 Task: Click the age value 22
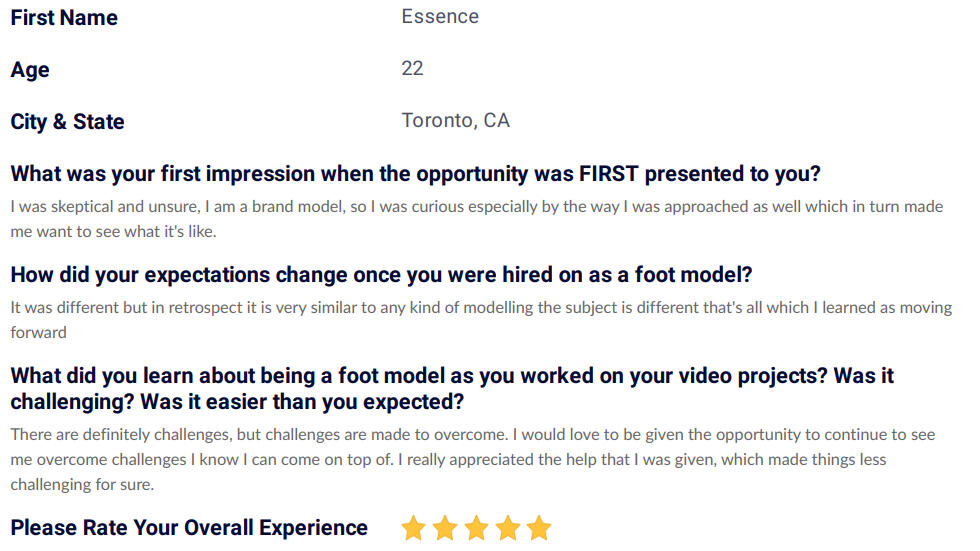pyautogui.click(x=412, y=68)
